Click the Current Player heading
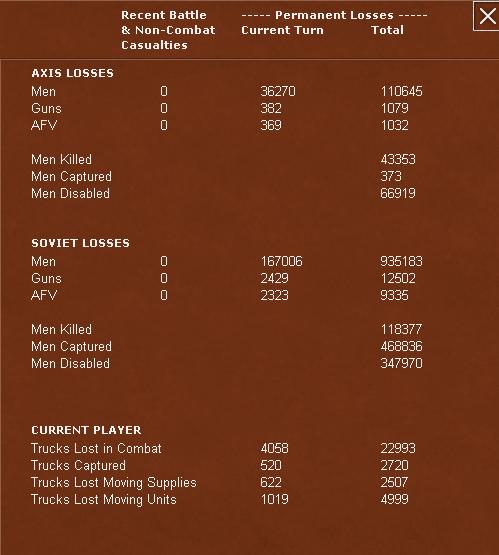Screen dimensions: 499x555 point(86,430)
